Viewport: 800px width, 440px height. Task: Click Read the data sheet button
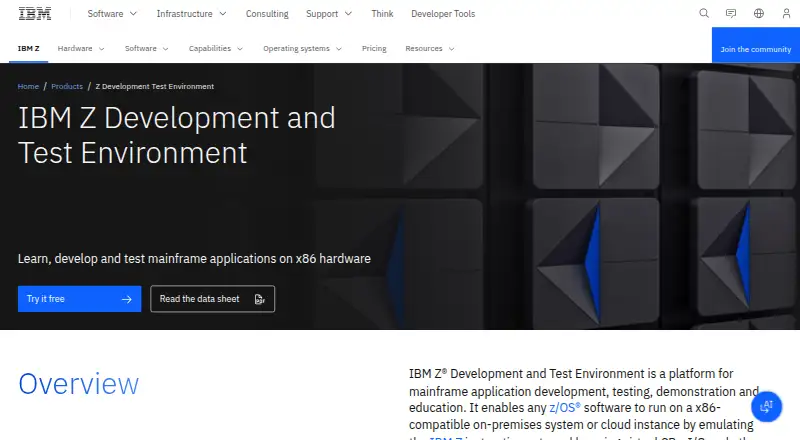(x=213, y=299)
